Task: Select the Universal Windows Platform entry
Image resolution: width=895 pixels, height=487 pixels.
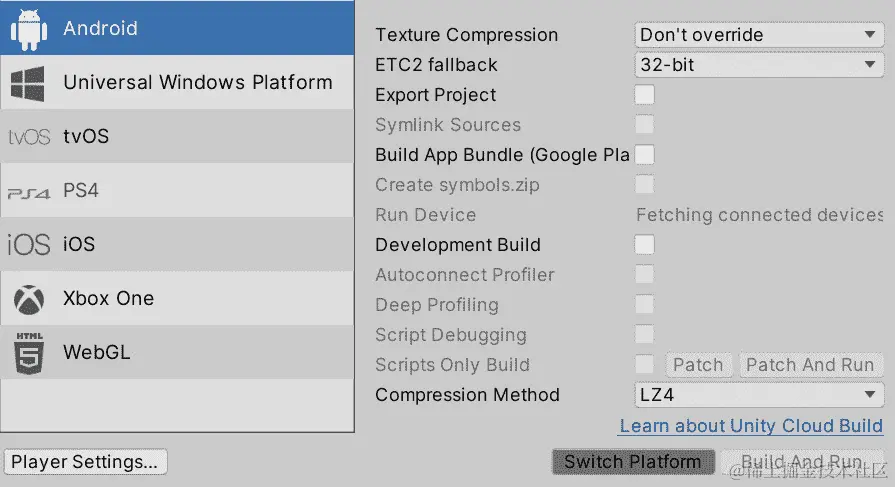Action: [177, 82]
